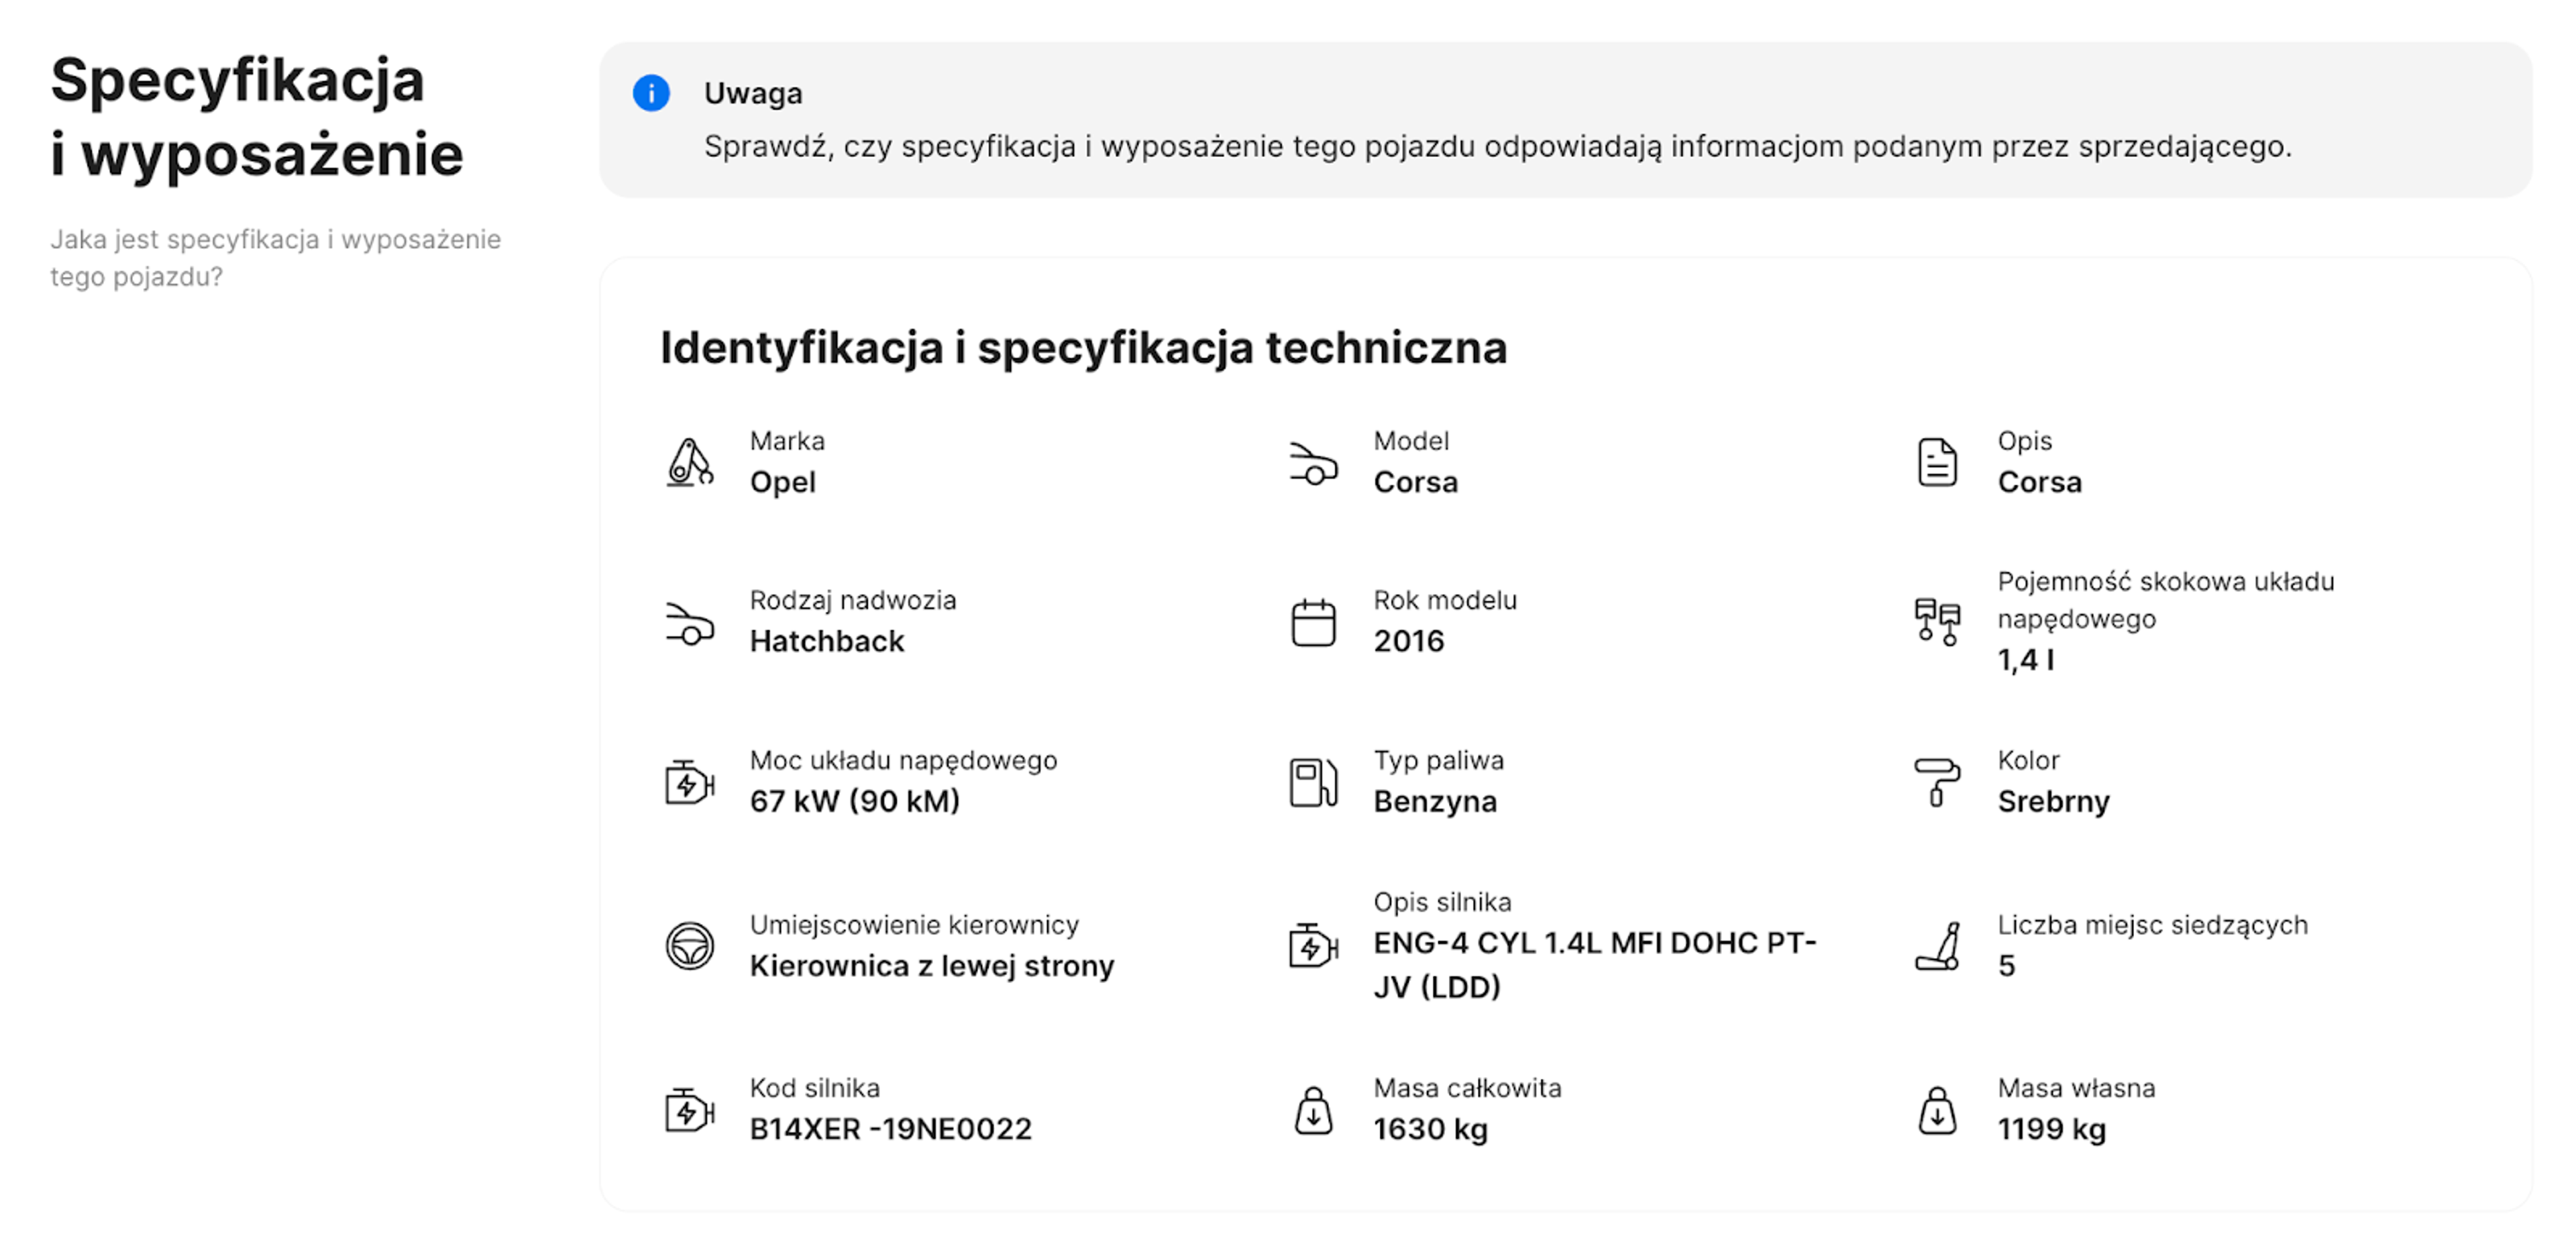Click the label 'Marka'

[x=787, y=441]
